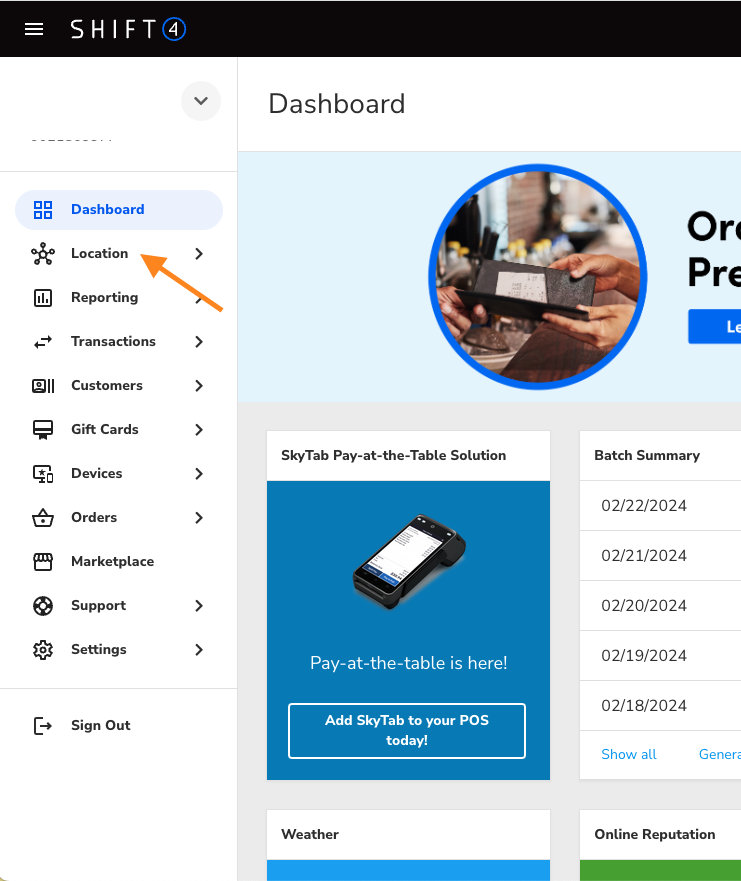Click the Weather card title
Image resolution: width=741 pixels, height=881 pixels.
[310, 834]
